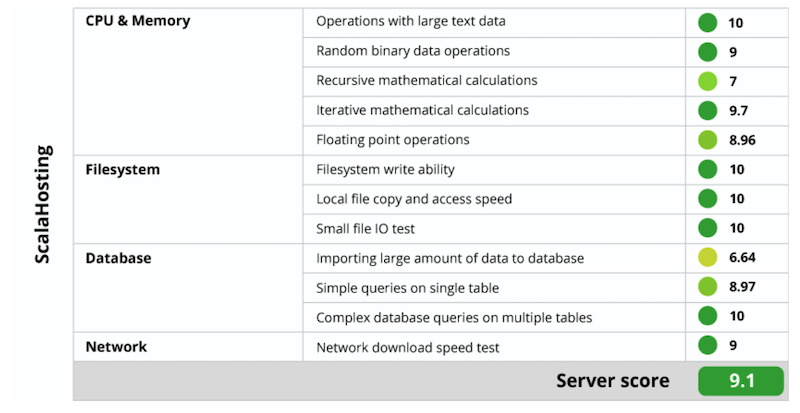Click the green dot for Iterative mathematical calculations
This screenshot has height=413, width=800.
point(708,110)
